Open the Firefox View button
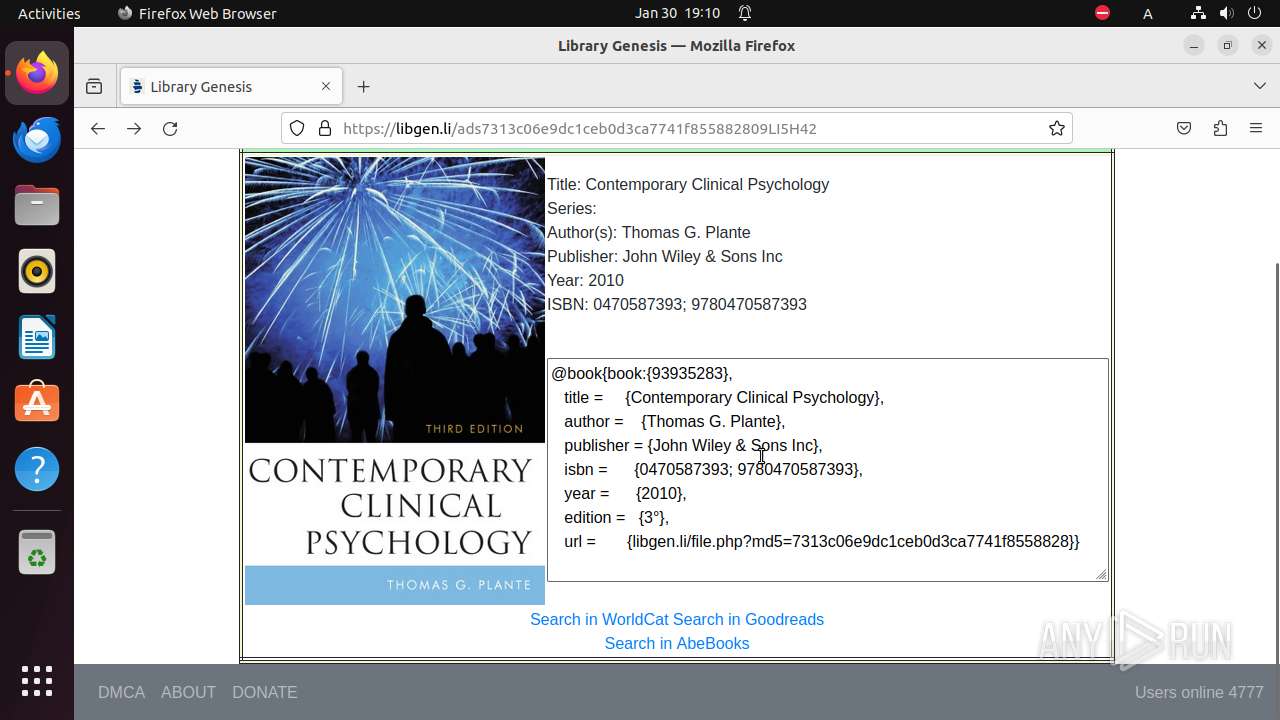1280x720 pixels. pos(94,86)
